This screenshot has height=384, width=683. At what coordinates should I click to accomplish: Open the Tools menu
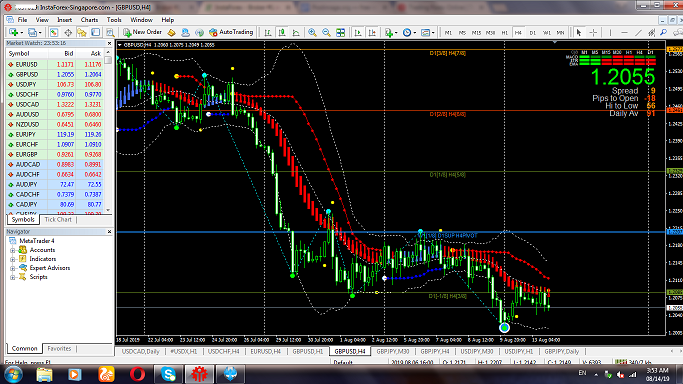pos(114,20)
